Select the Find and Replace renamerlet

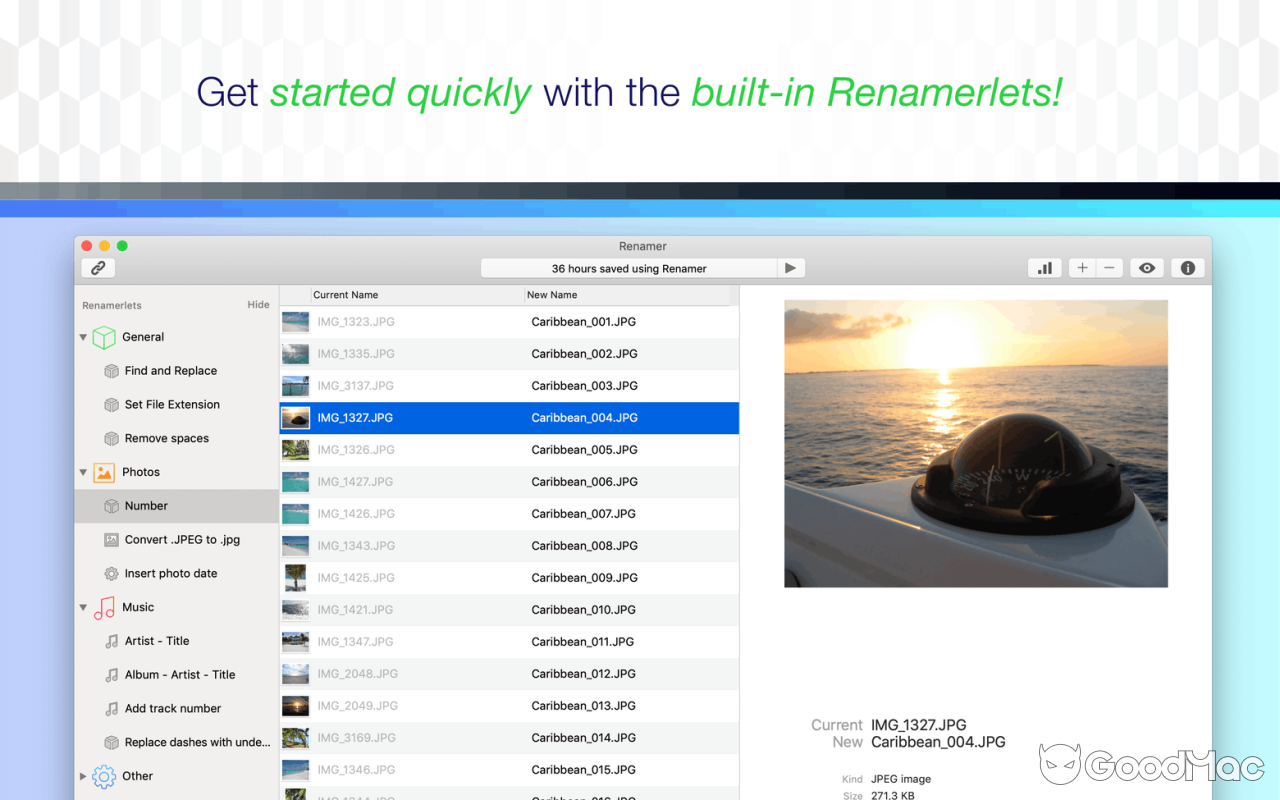click(170, 370)
